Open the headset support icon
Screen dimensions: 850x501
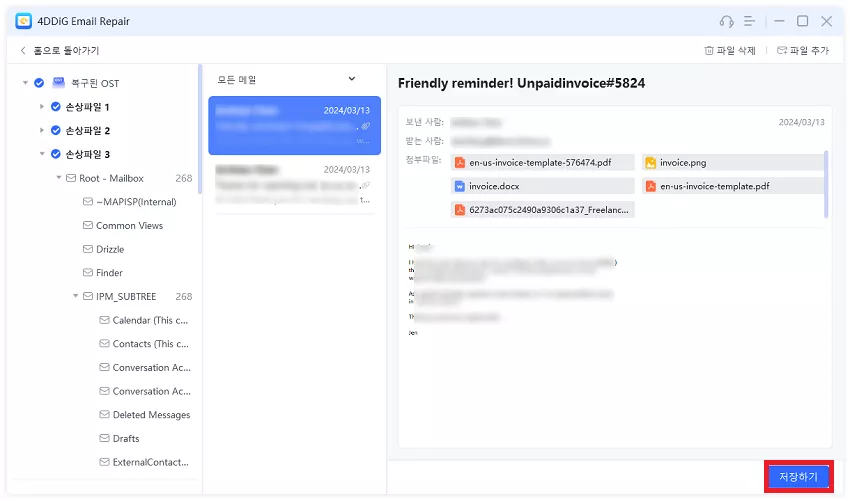(x=726, y=21)
